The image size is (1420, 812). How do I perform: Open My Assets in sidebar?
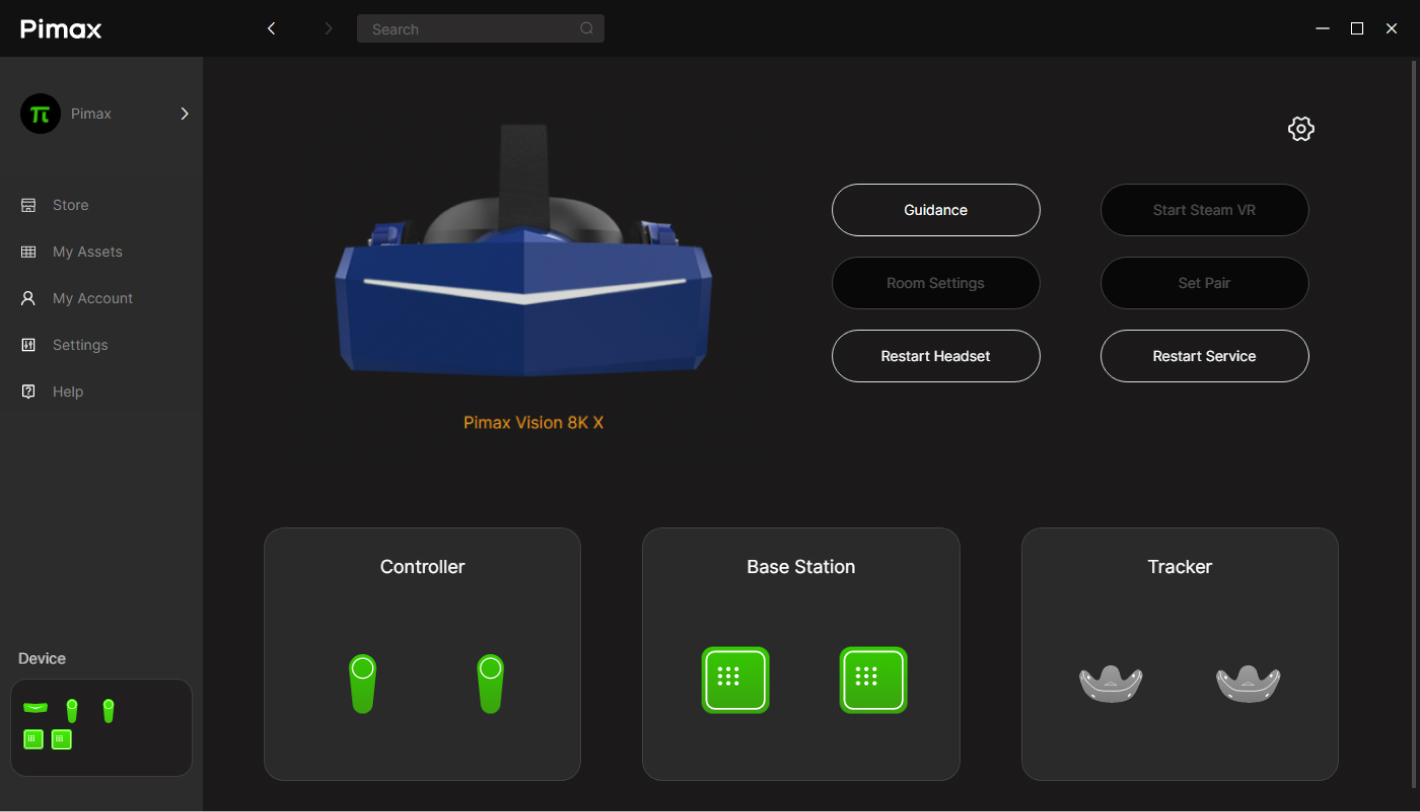coord(87,252)
